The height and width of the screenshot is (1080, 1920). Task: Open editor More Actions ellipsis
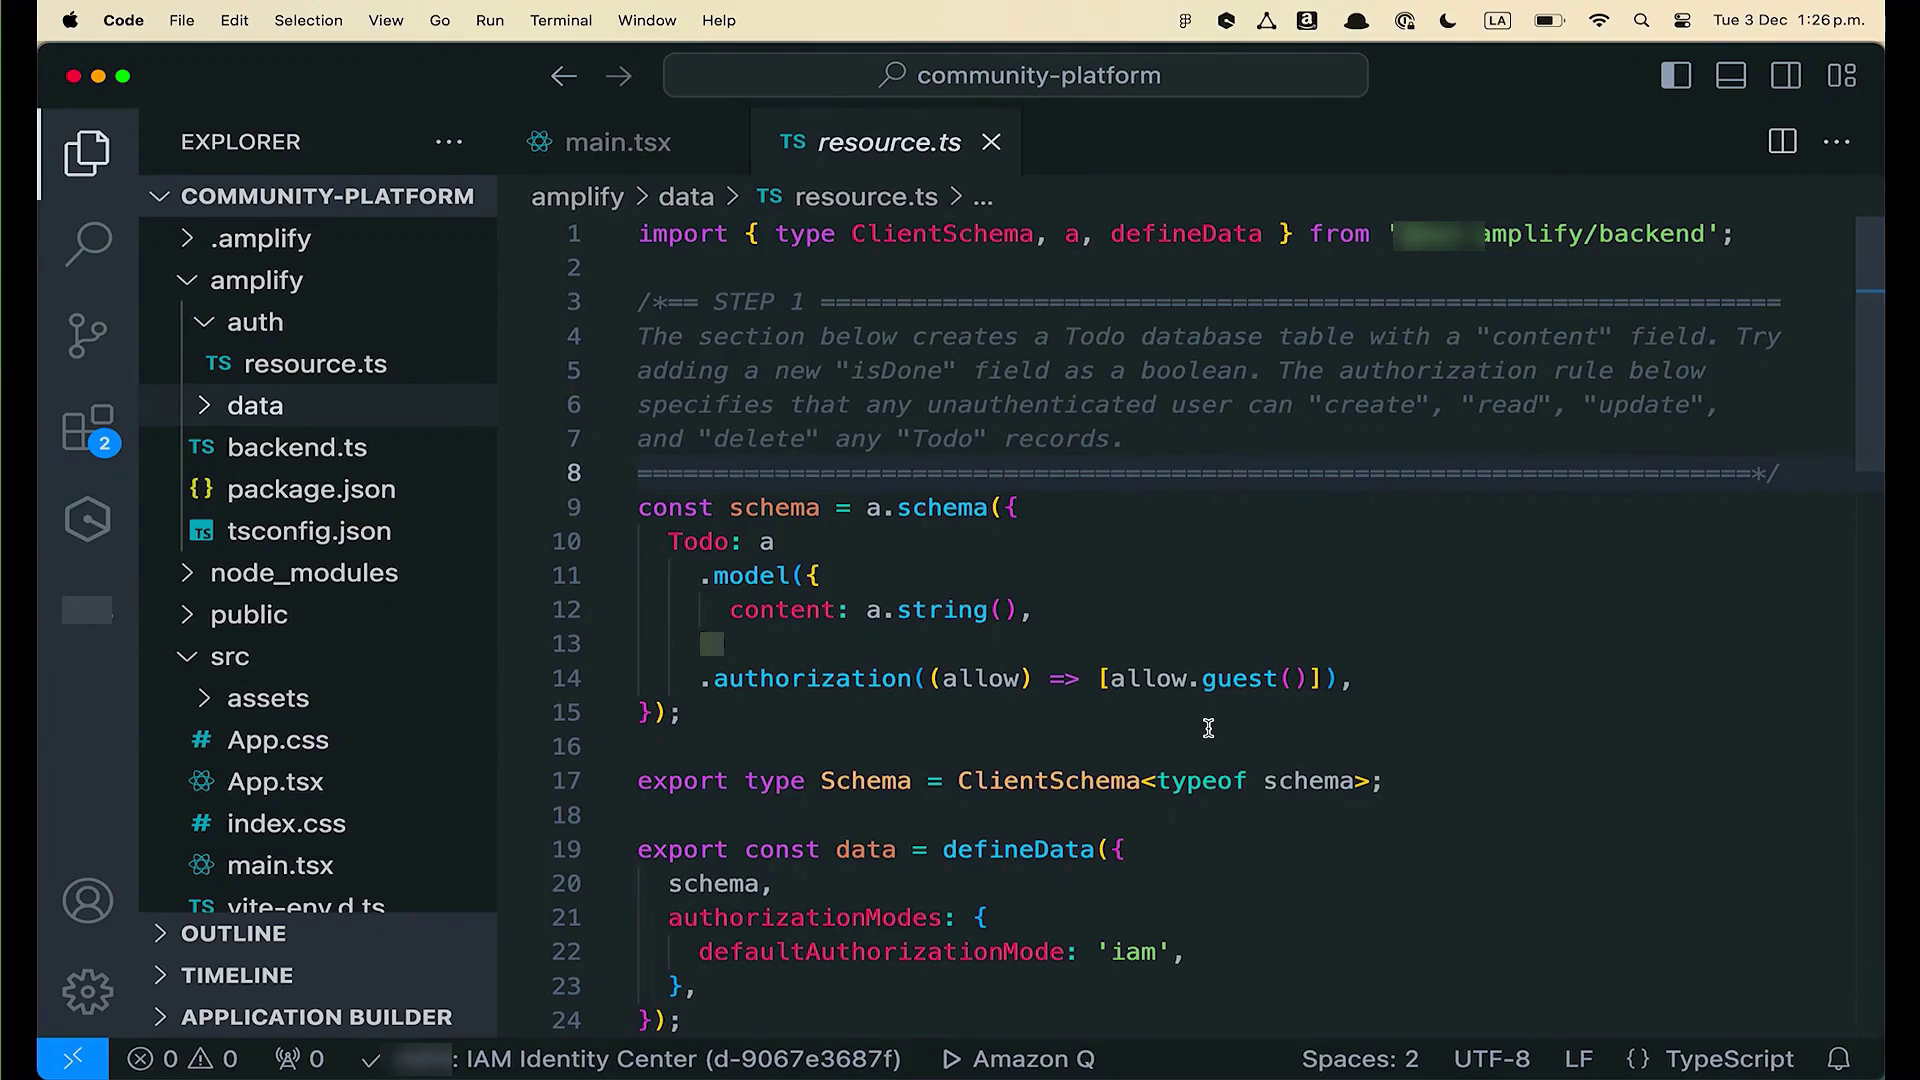coord(1837,142)
